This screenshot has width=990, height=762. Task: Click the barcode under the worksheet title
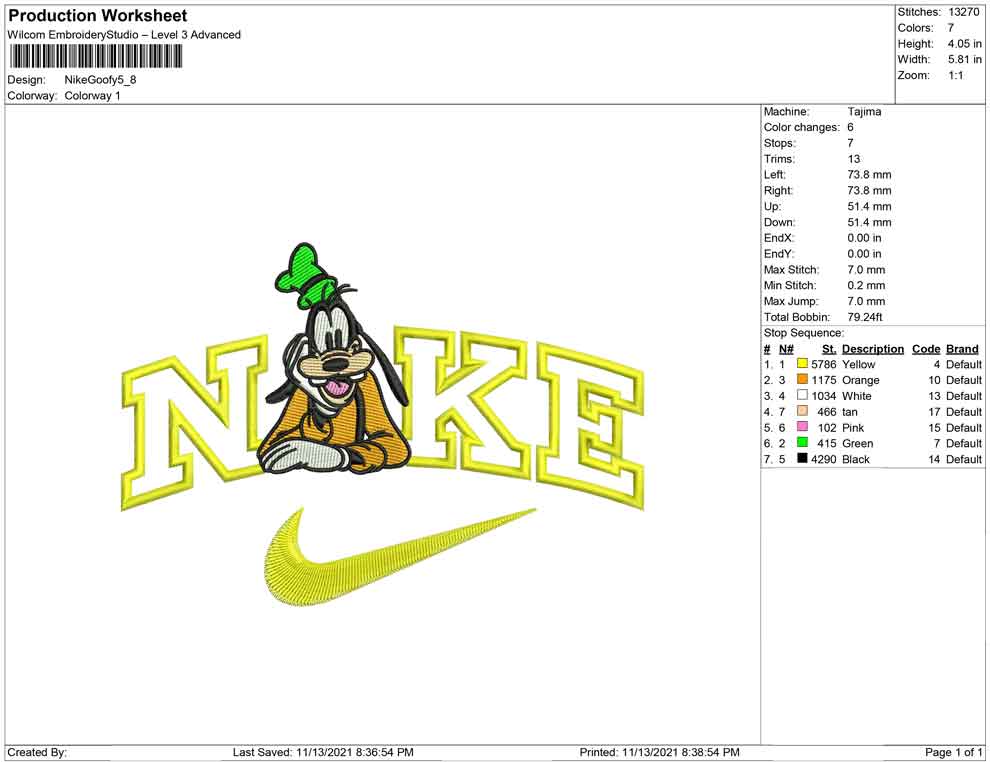coord(95,56)
